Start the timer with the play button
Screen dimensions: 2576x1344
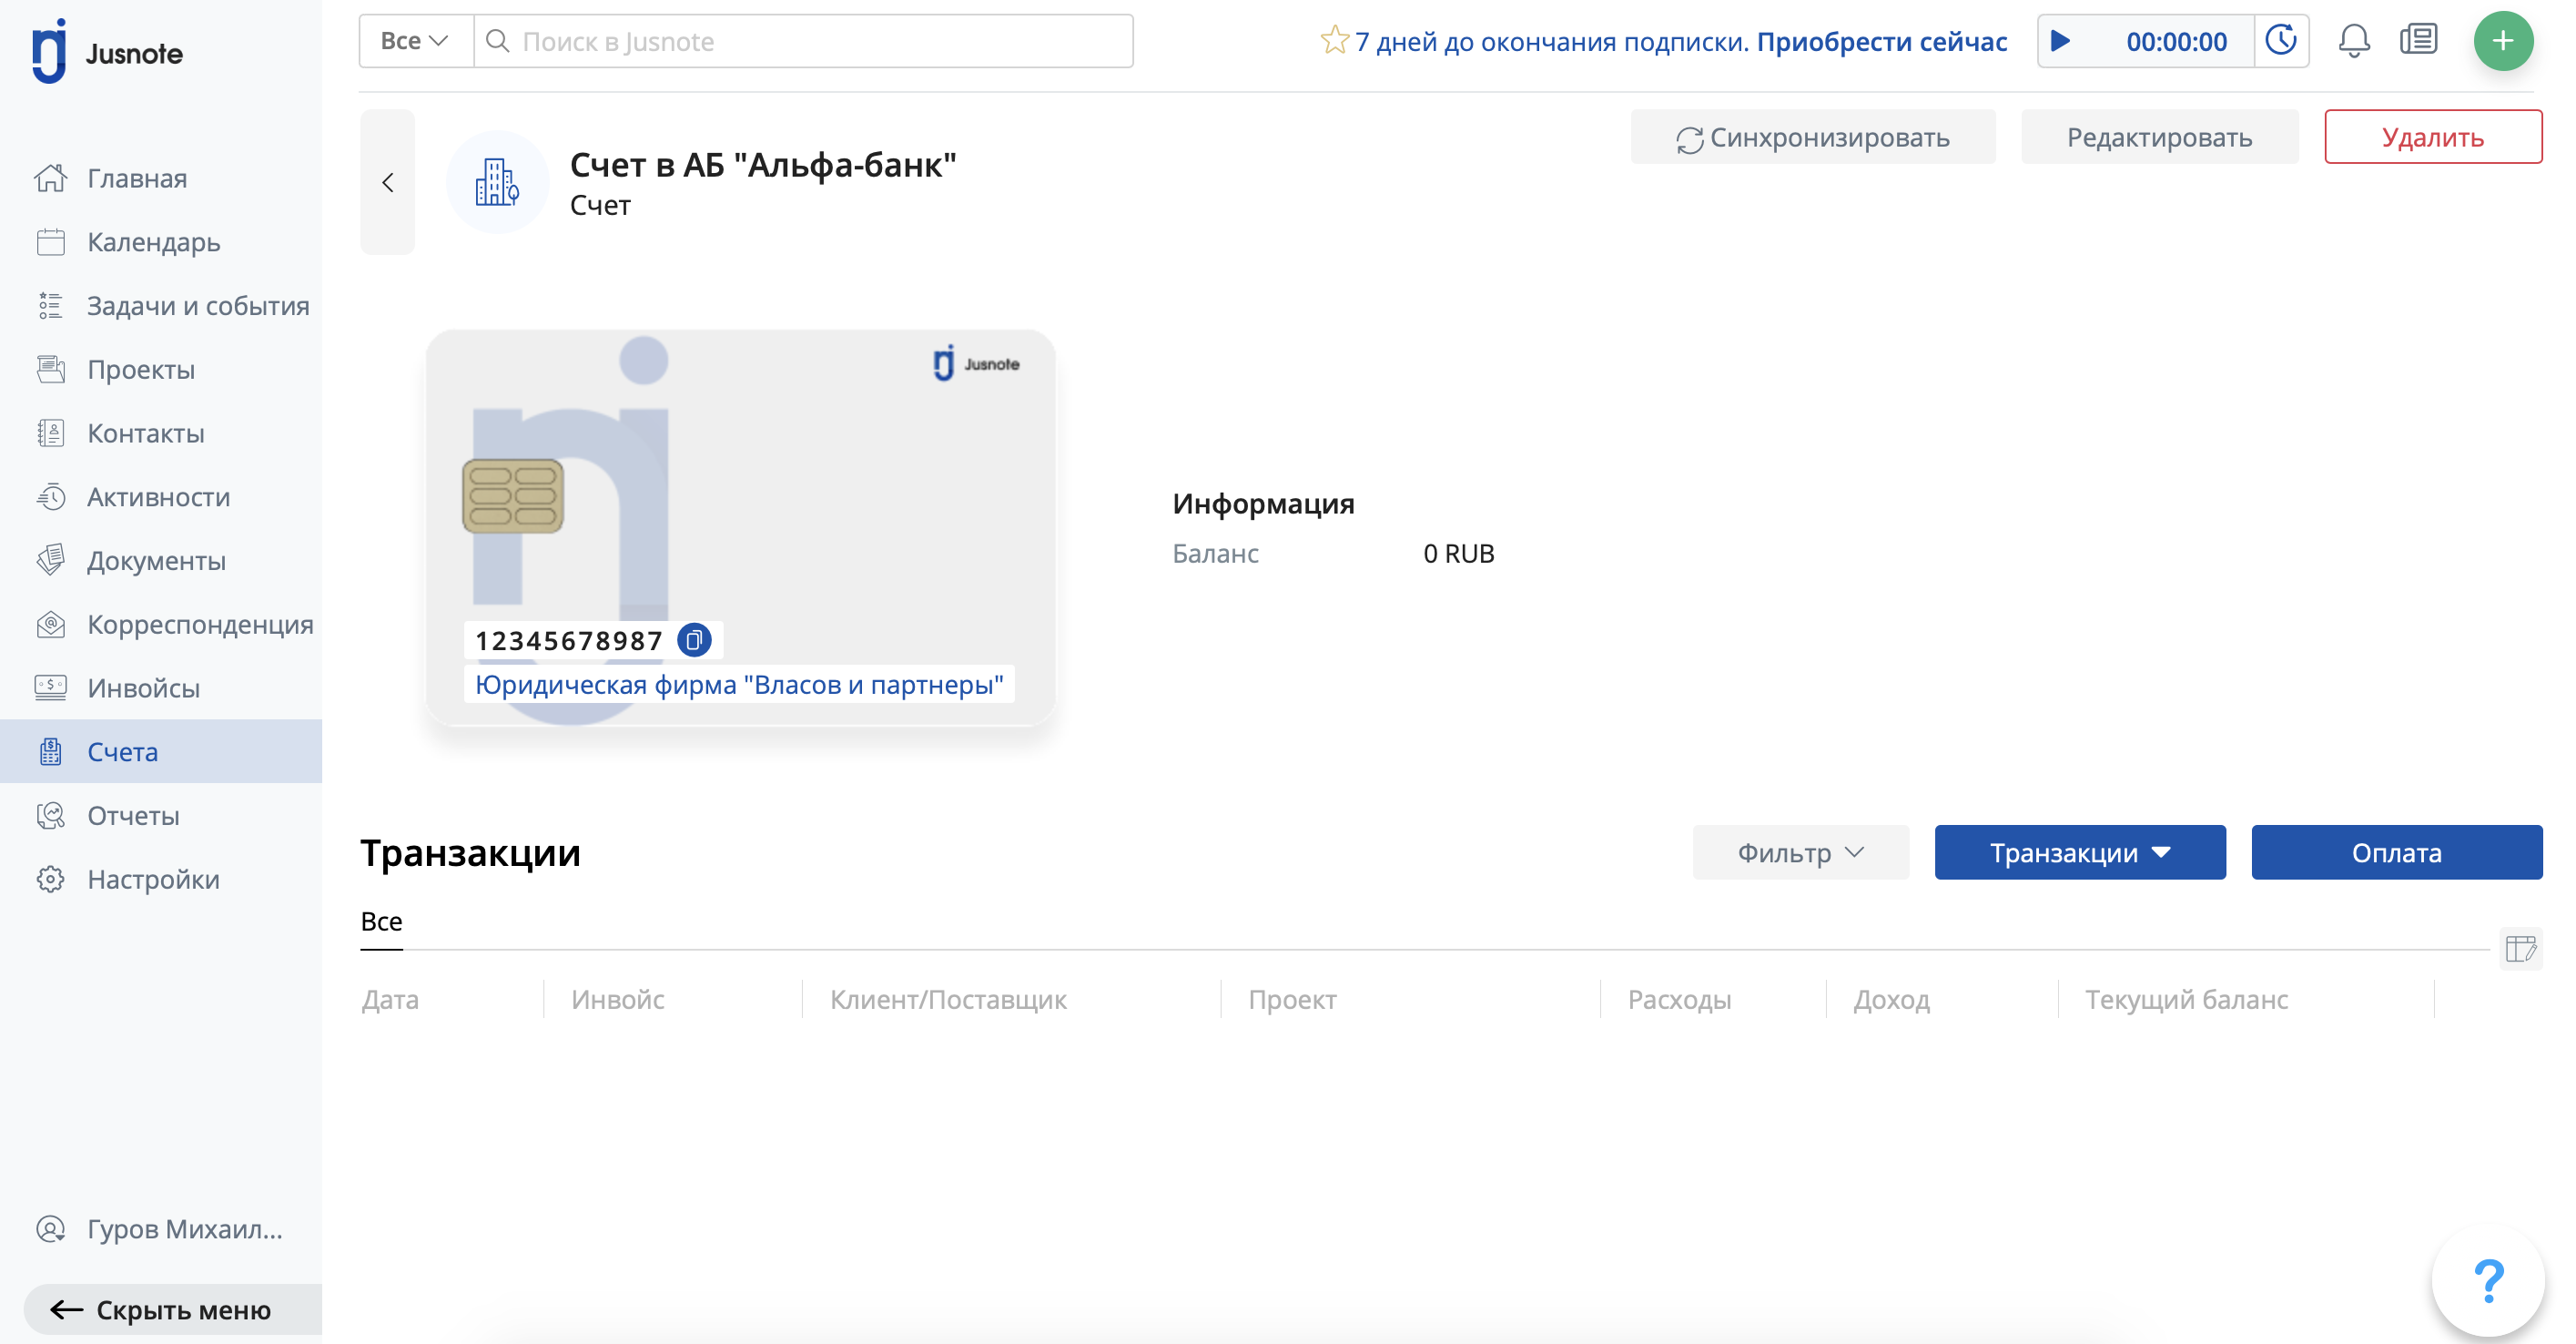tap(2060, 41)
